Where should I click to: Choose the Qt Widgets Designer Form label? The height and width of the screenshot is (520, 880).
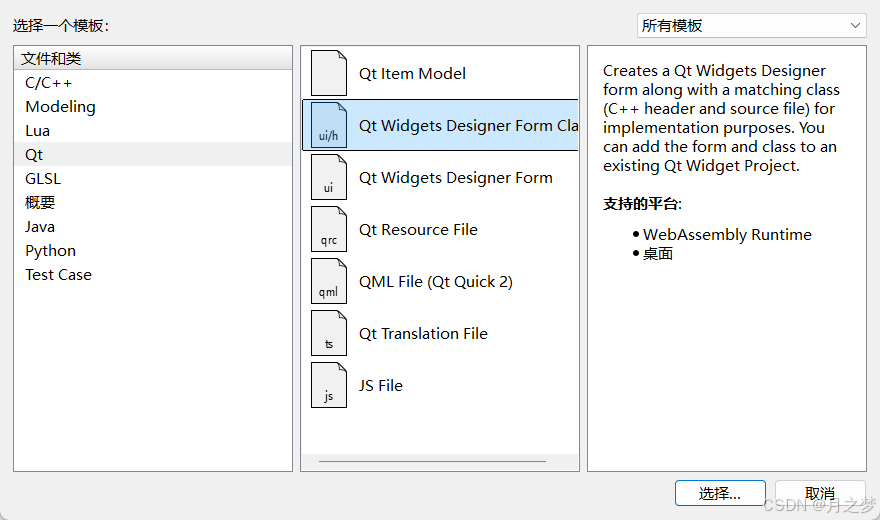click(x=456, y=178)
